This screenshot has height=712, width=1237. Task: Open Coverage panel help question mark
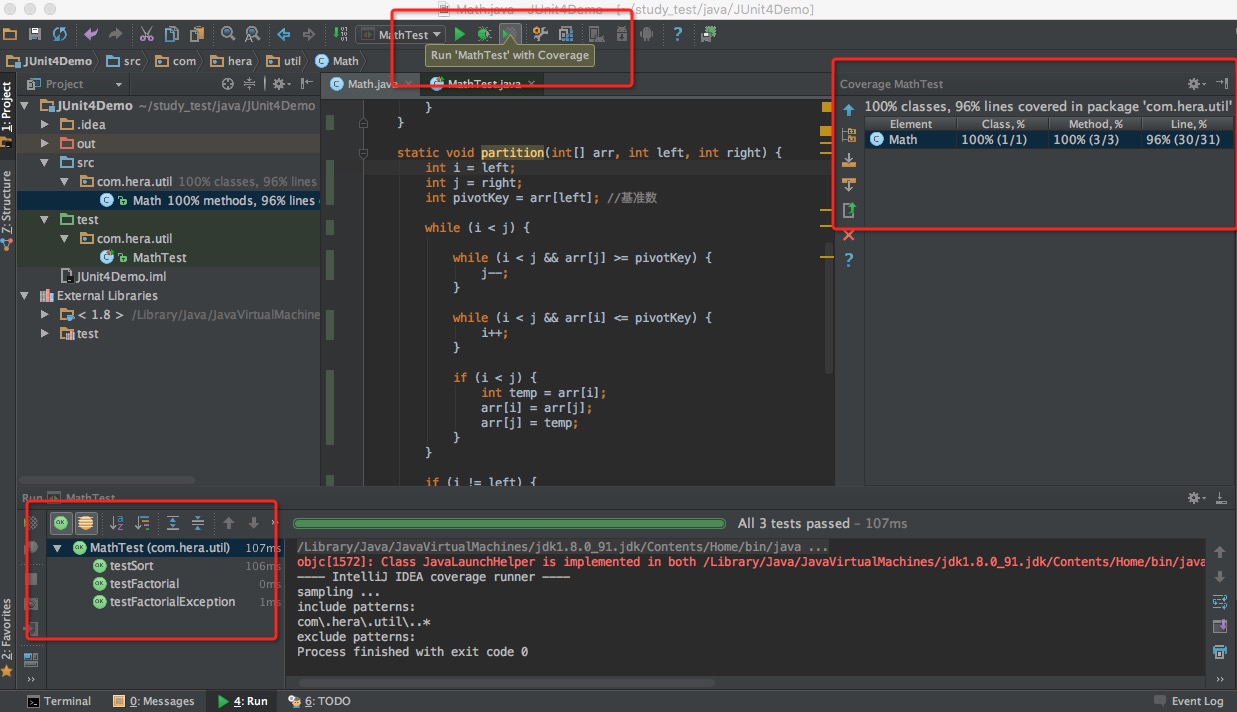[849, 260]
